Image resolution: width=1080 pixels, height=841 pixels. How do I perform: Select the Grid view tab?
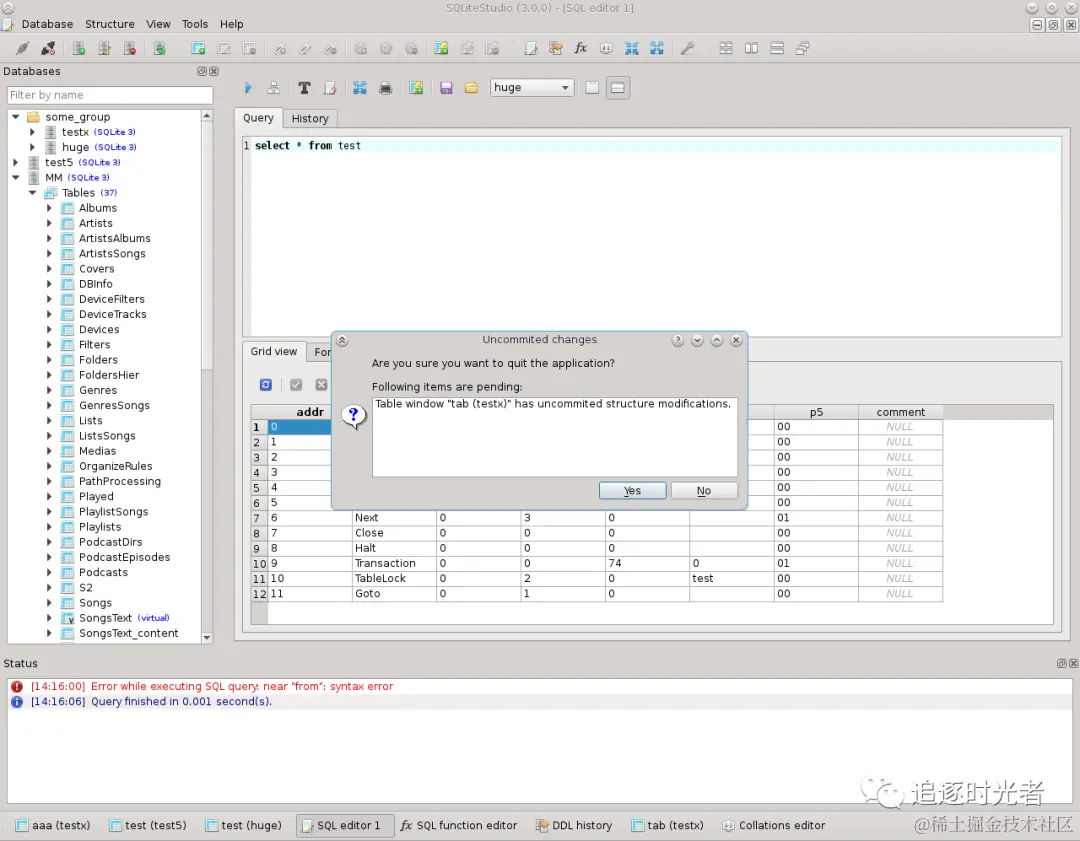coord(273,351)
